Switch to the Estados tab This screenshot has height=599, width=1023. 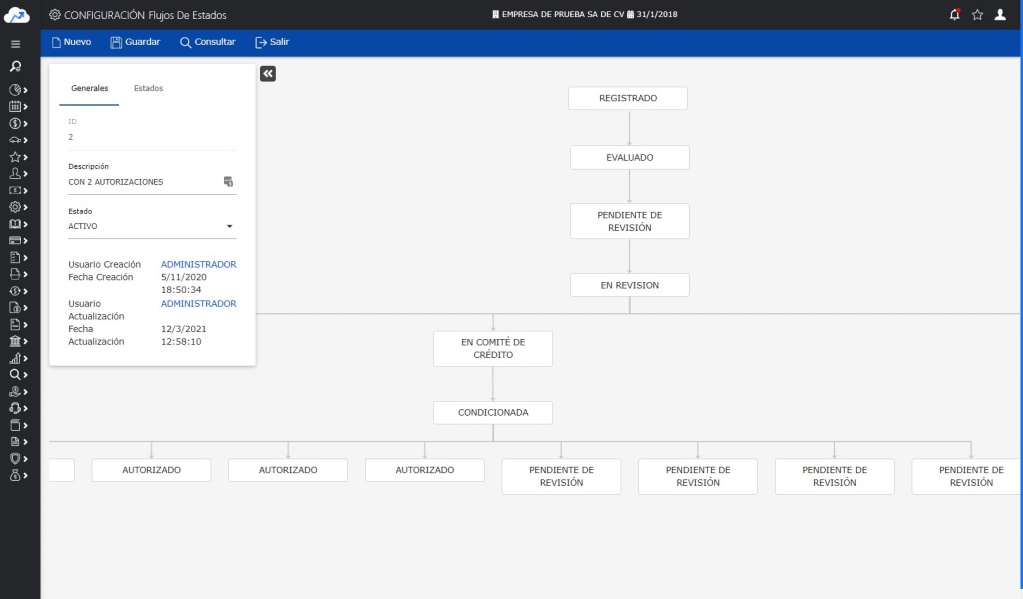pos(148,88)
